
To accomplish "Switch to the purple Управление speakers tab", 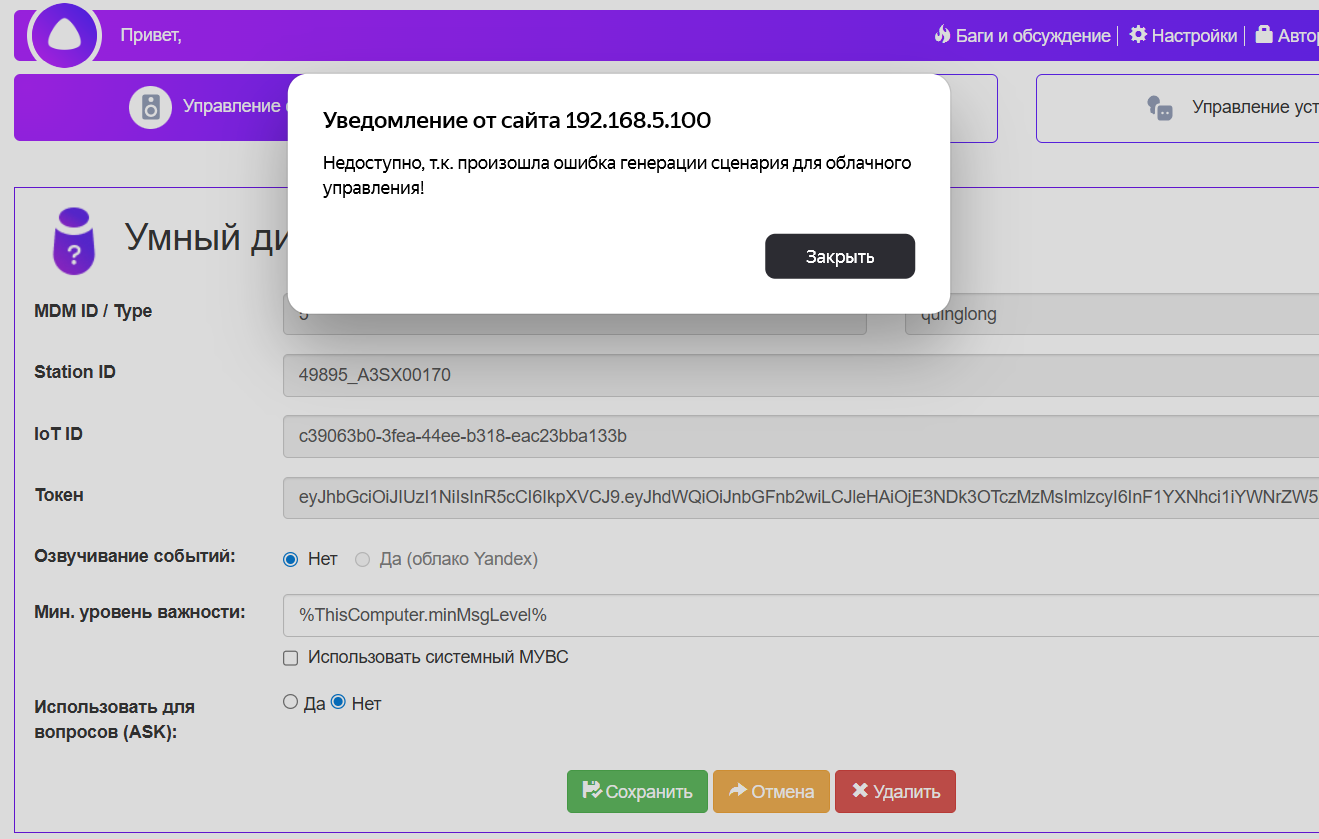I will 151,107.
